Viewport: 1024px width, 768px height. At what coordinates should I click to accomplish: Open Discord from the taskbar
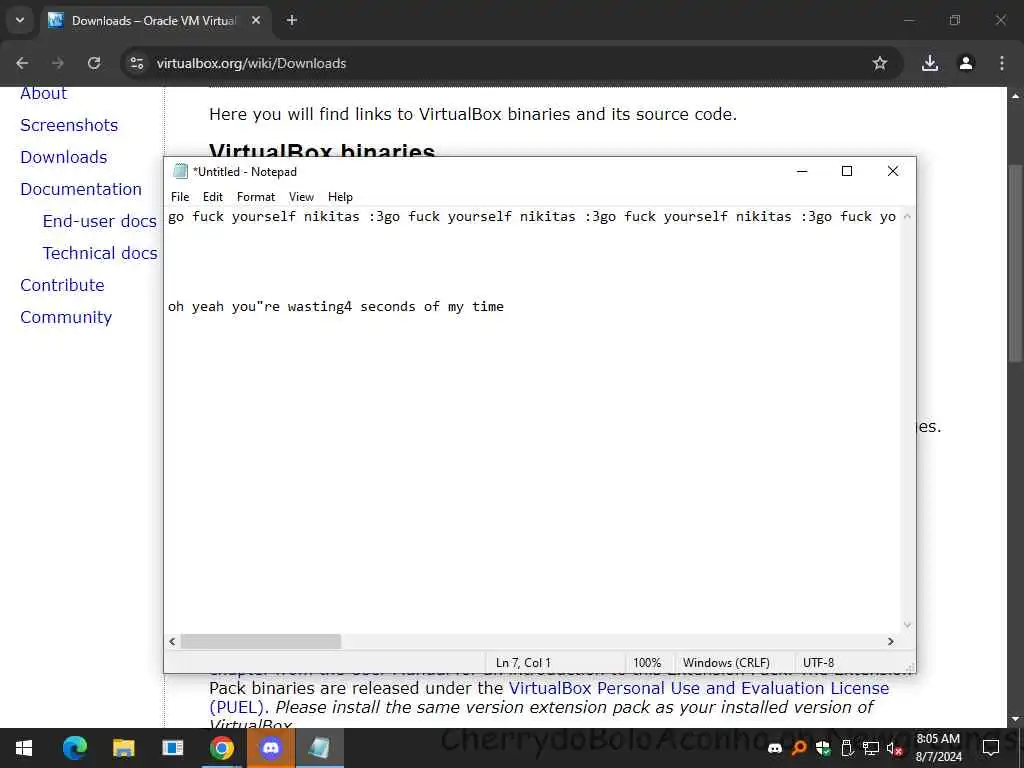point(270,748)
